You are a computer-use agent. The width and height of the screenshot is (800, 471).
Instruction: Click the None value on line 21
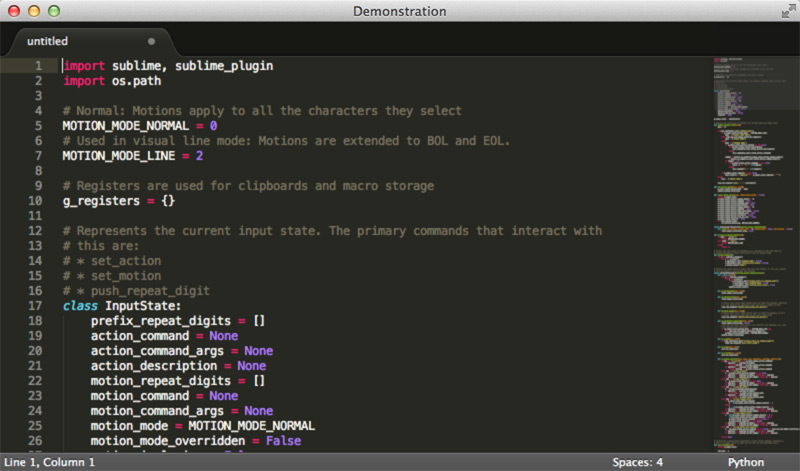(252, 366)
